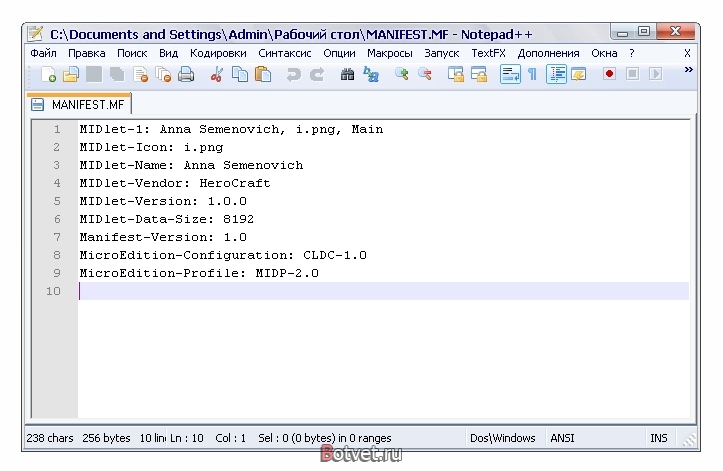Click the MIDlet-Version: 1.0.0 line
Viewport: 723px width, 471px height.
coord(163,201)
